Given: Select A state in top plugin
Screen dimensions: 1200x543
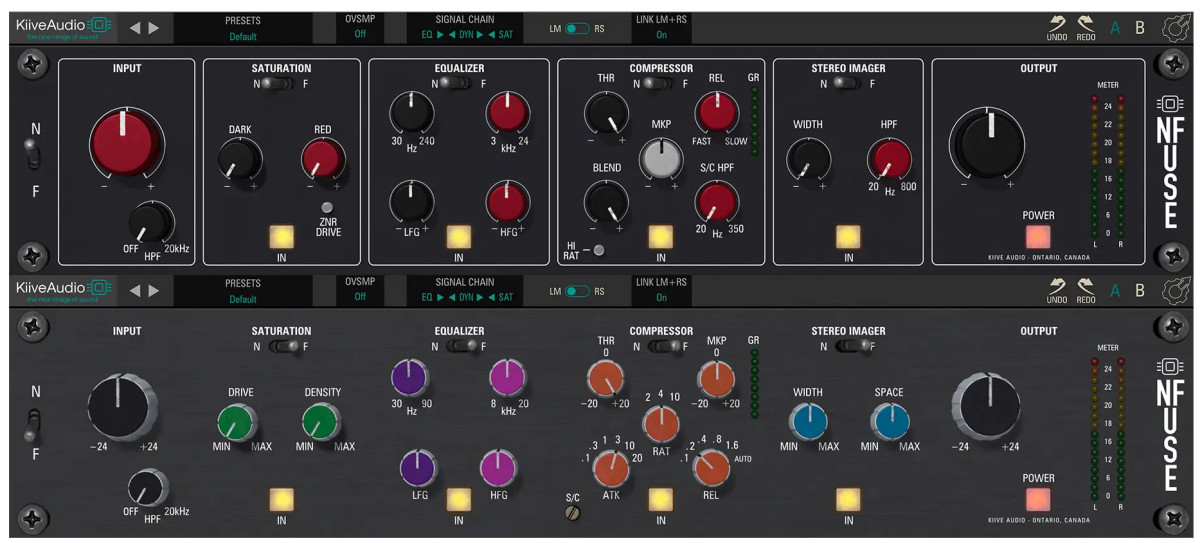Looking at the screenshot, I should coord(1115,28).
